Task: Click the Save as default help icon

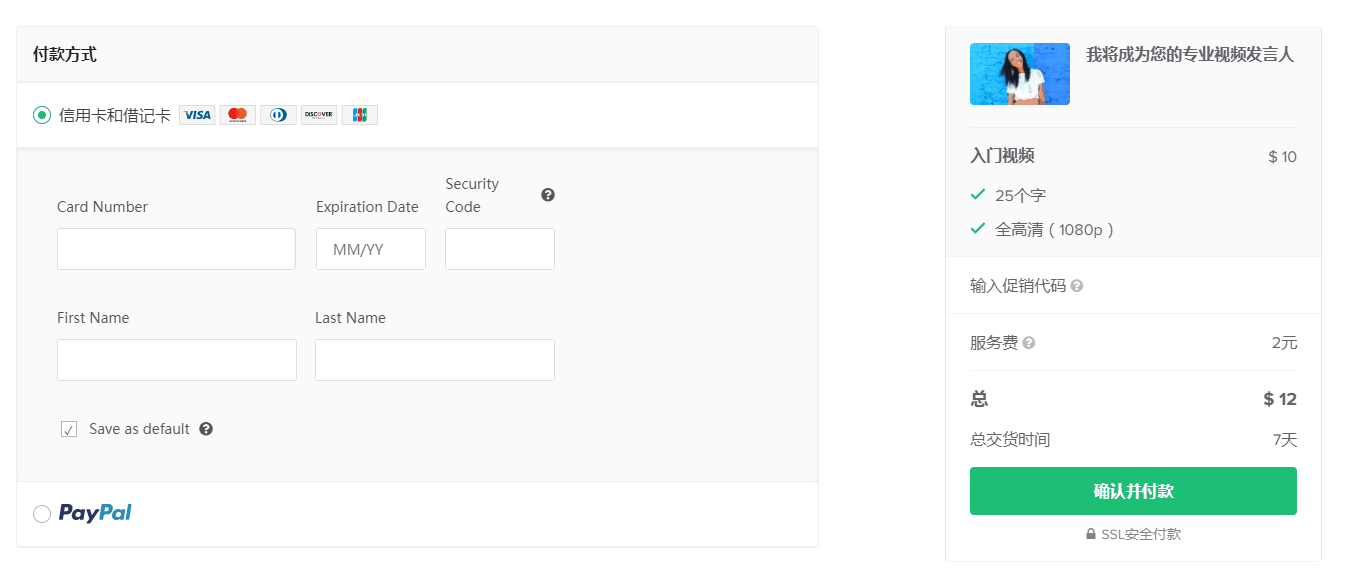Action: pyautogui.click(x=206, y=429)
